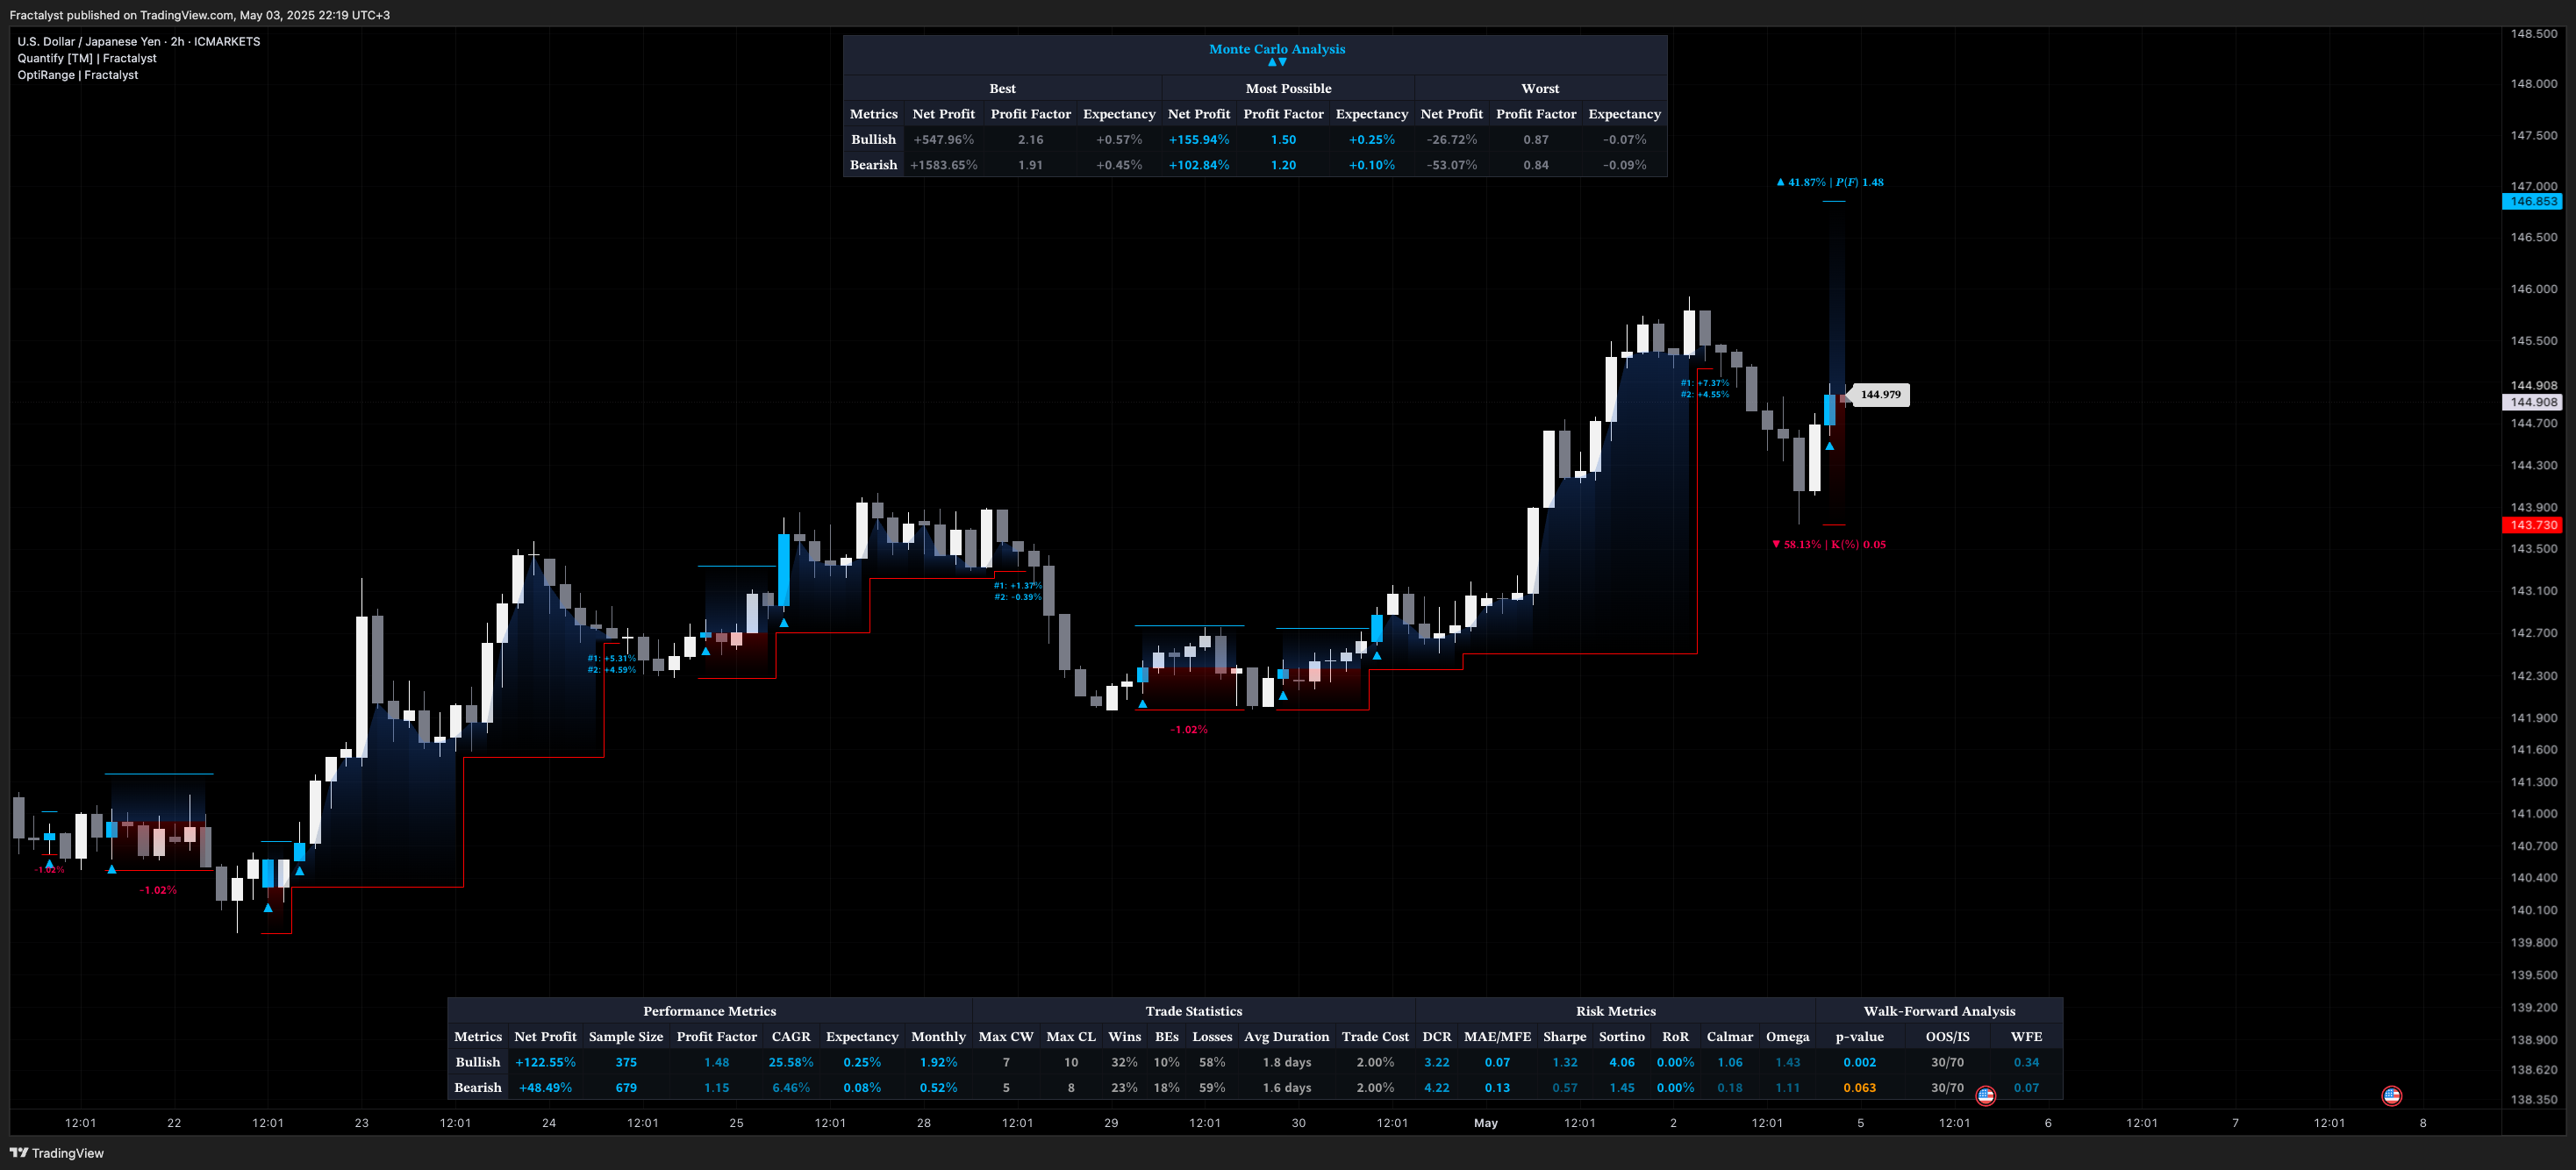Click the '#1: +5.31%' trade result label
2576x1170 pixels.
611,659
